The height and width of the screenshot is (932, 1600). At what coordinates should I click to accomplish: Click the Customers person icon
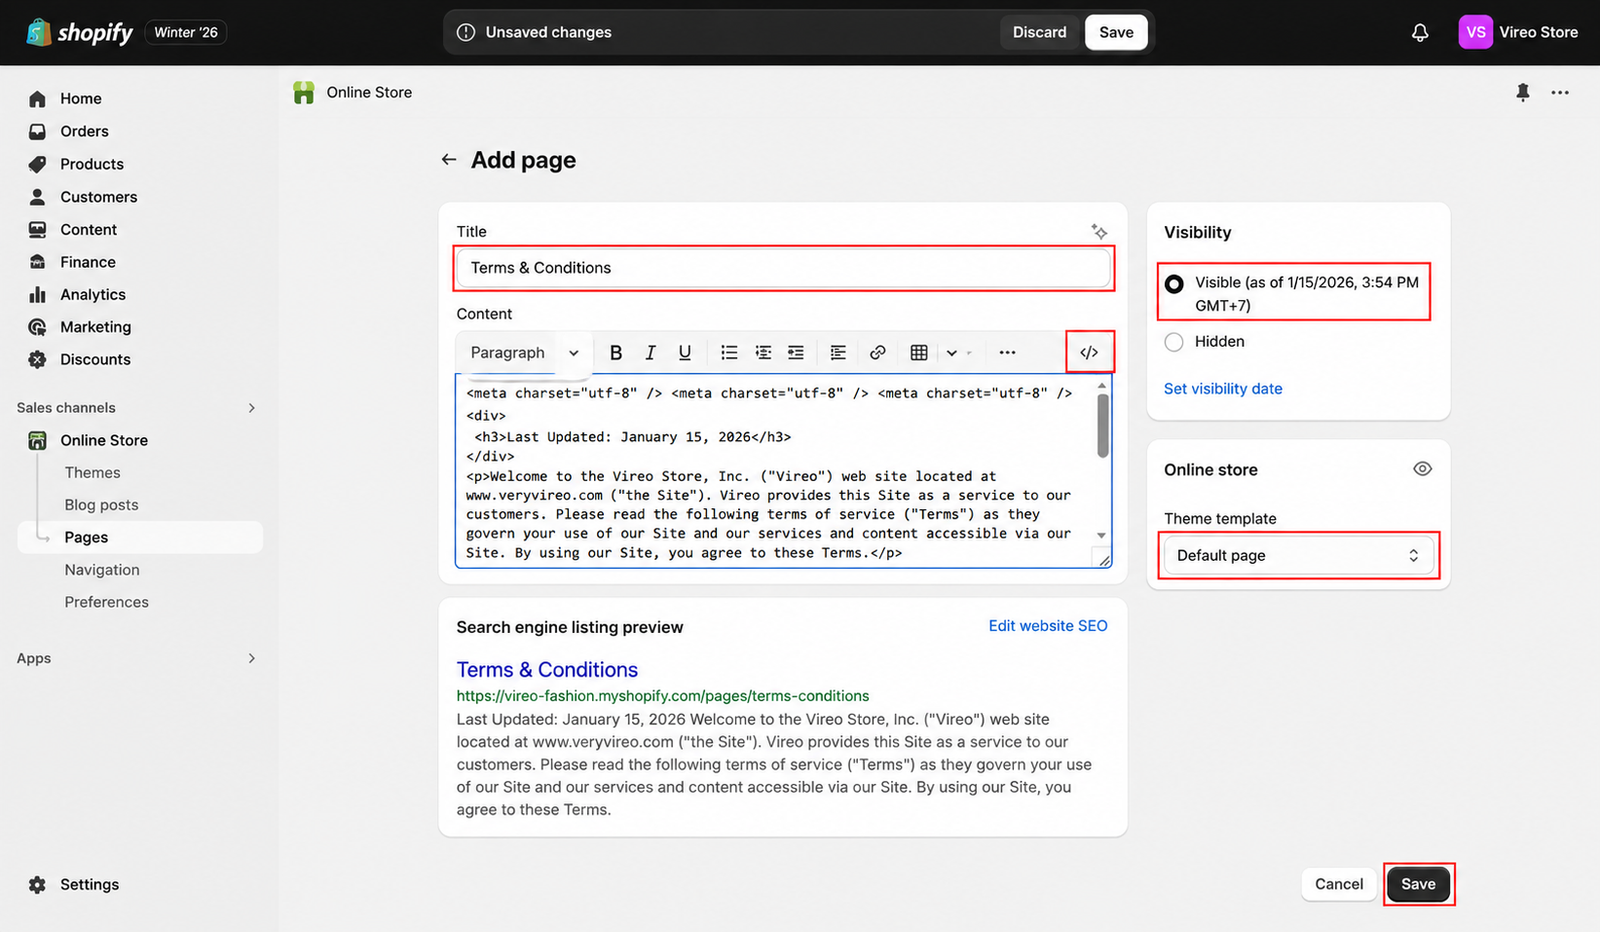coord(37,197)
